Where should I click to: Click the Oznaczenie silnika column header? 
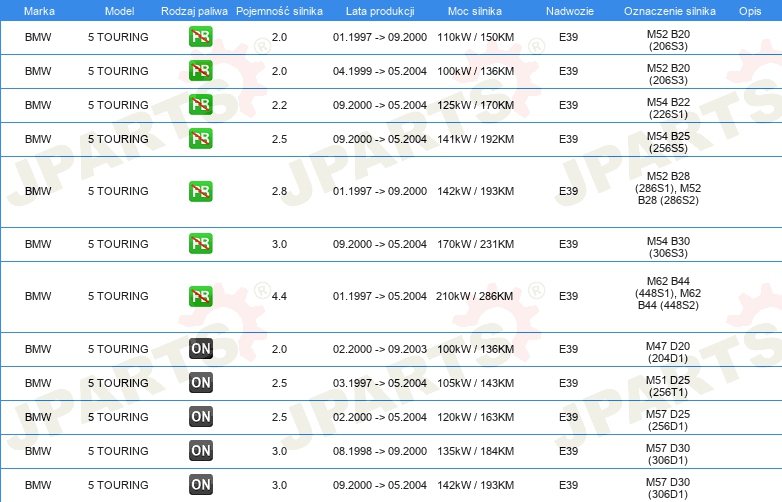[669, 11]
